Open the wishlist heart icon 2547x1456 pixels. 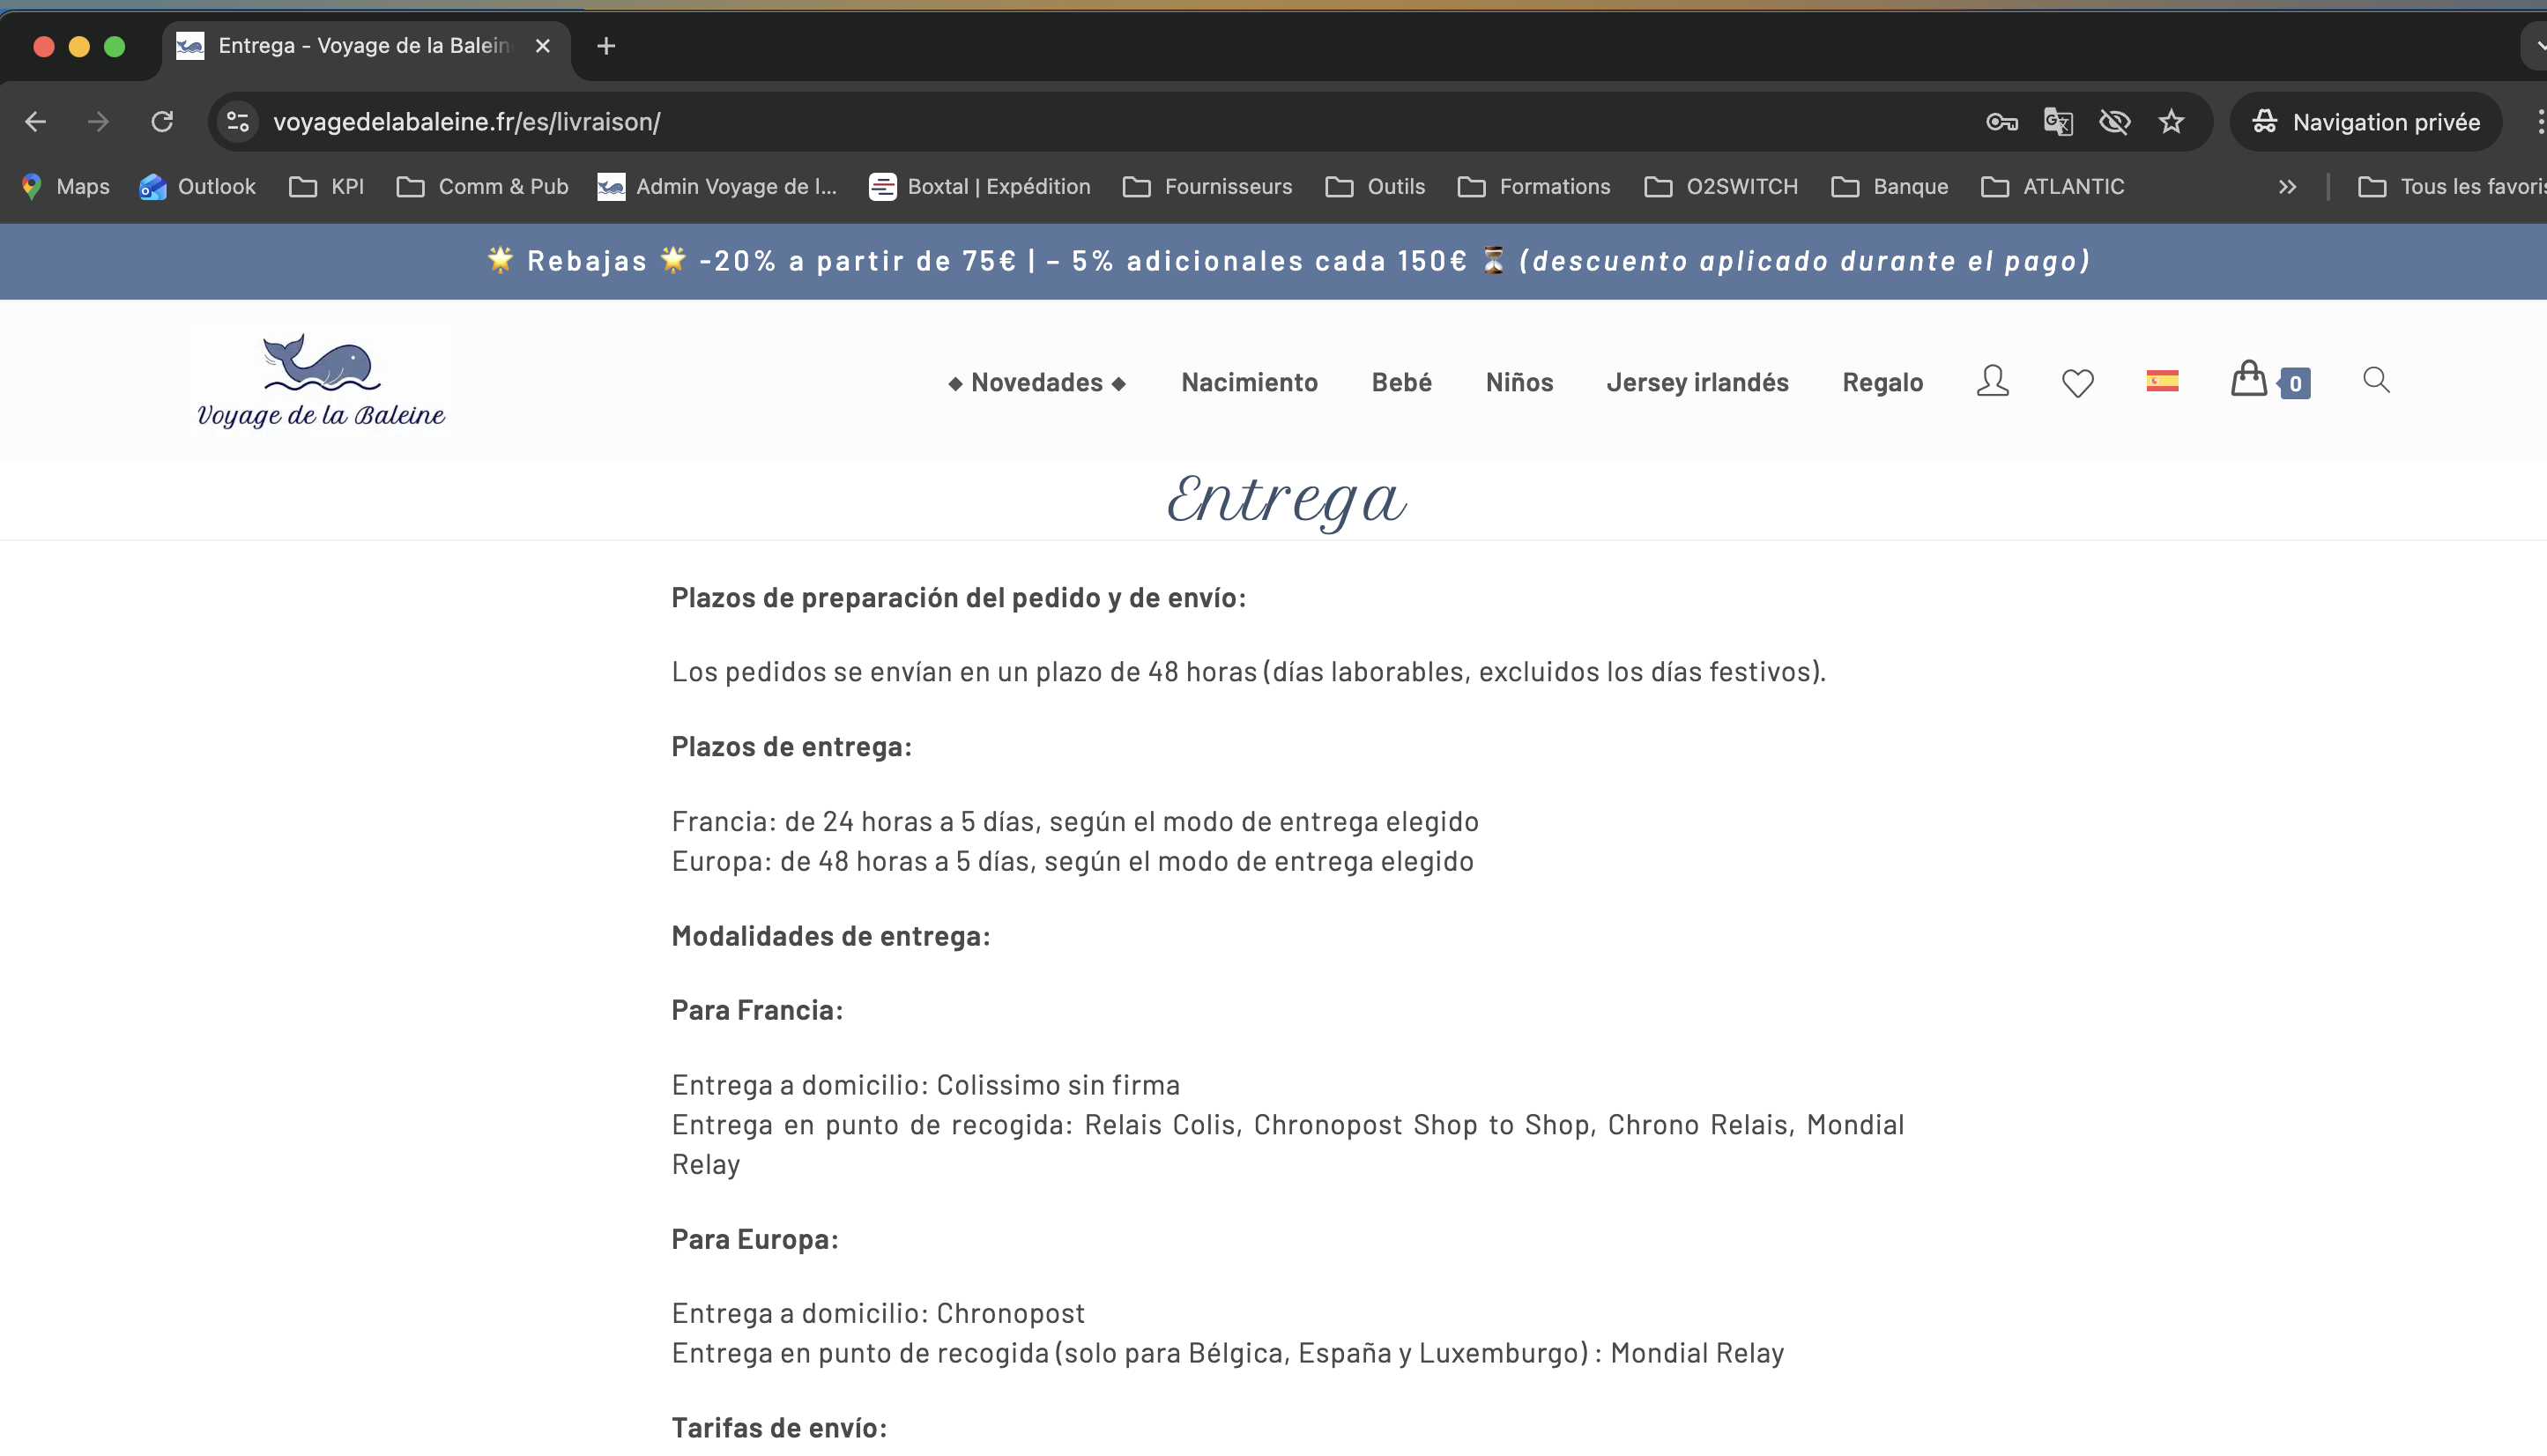(x=2077, y=383)
